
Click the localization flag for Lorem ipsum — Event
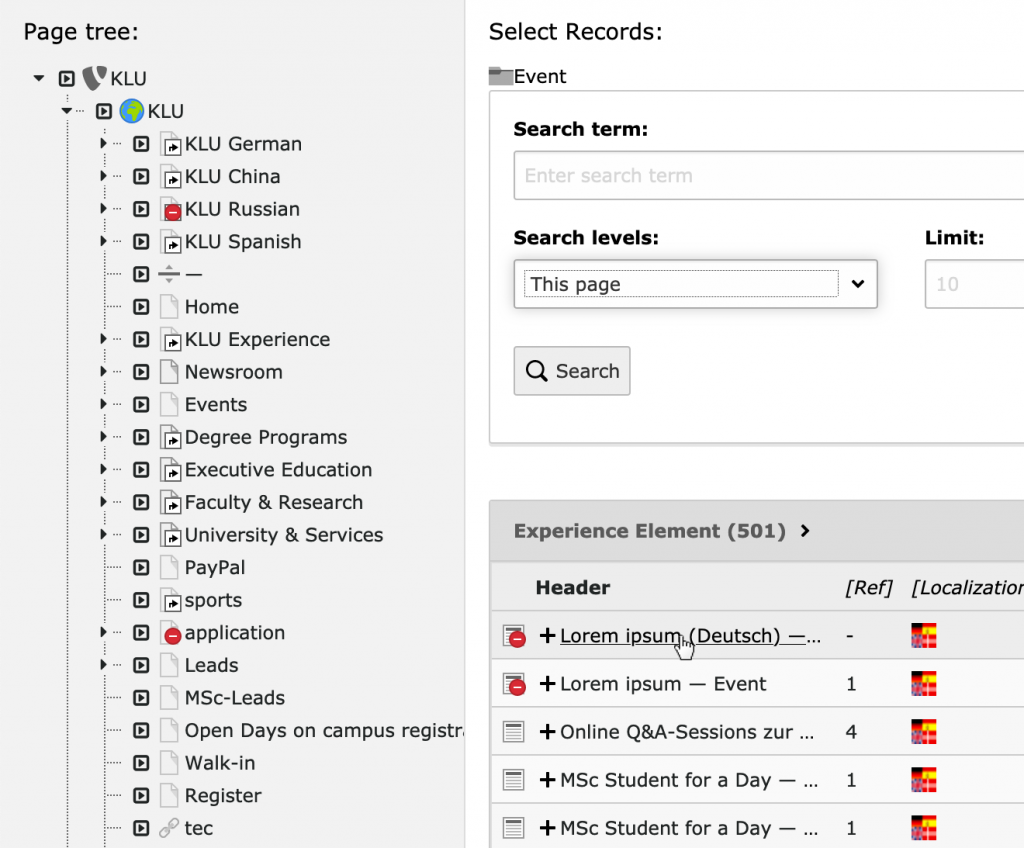click(924, 684)
